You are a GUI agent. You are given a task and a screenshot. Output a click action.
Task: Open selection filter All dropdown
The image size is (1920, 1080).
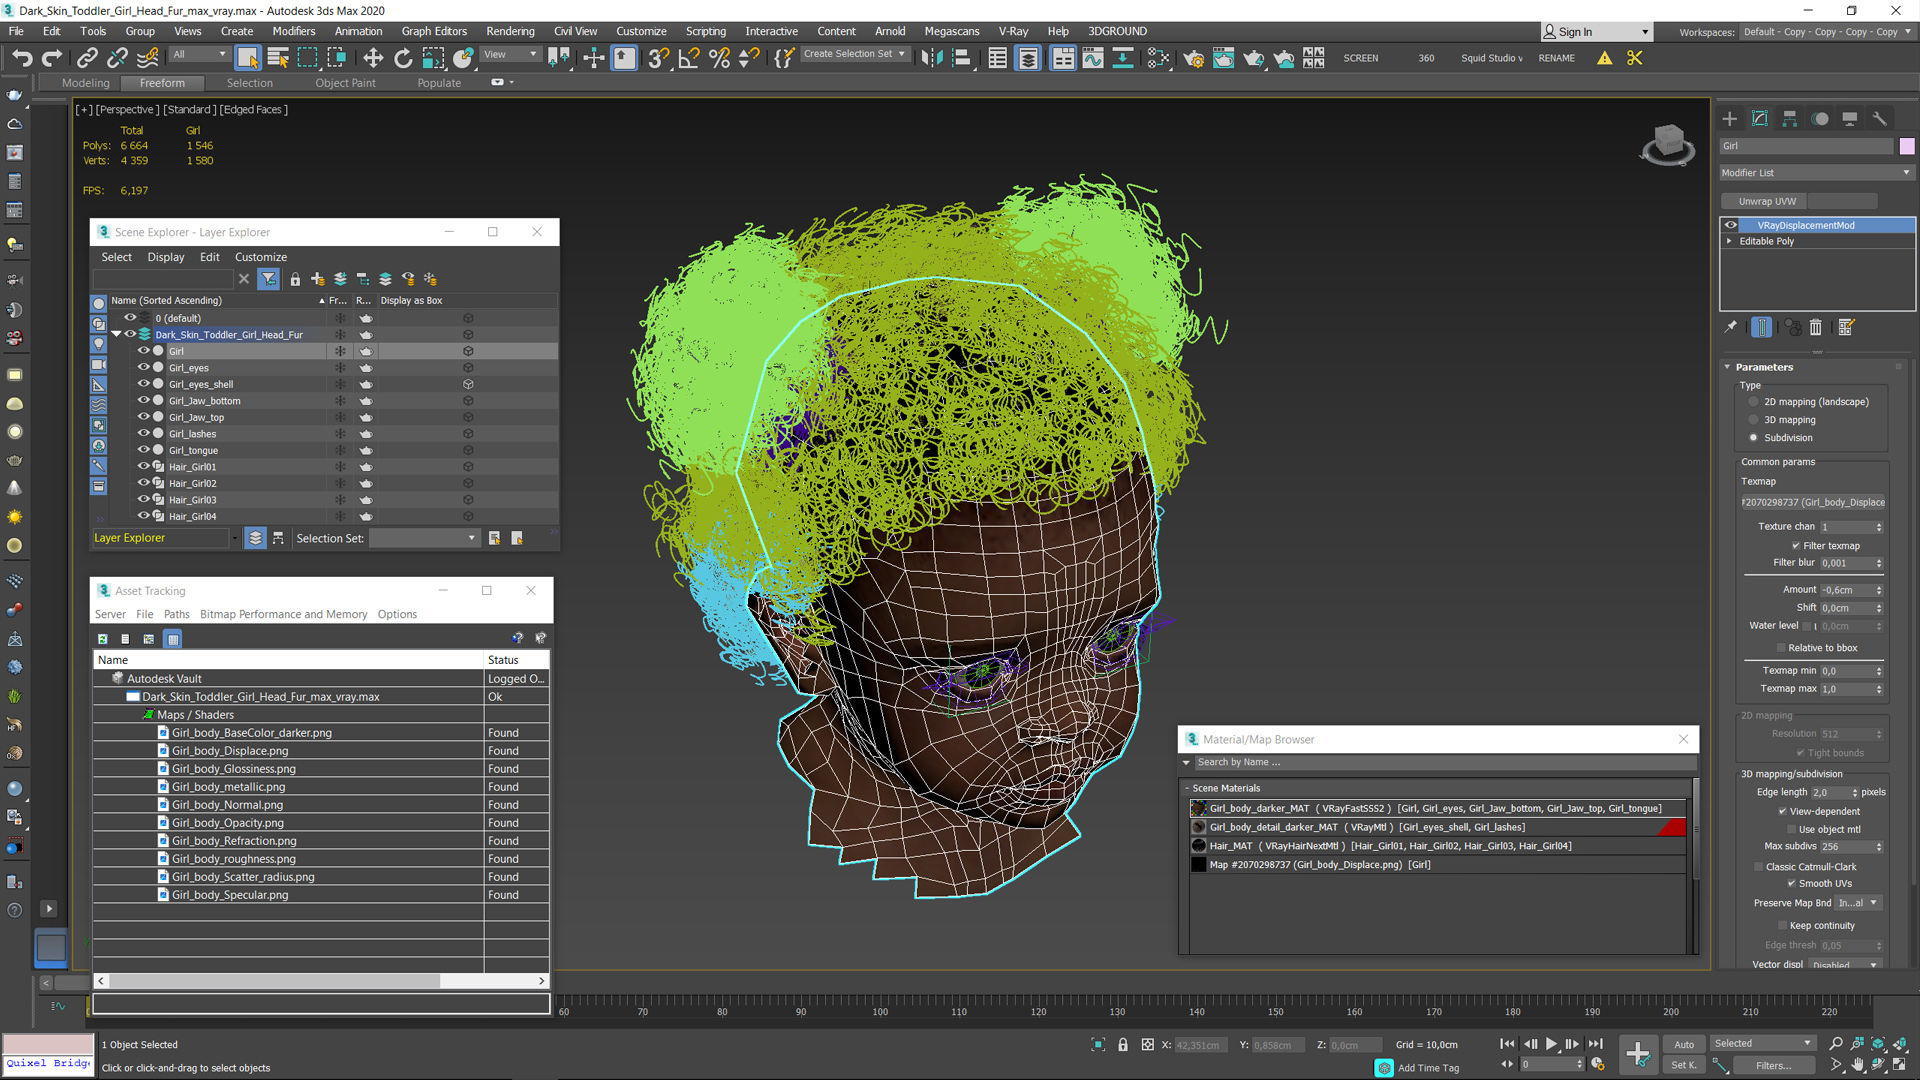(199, 55)
